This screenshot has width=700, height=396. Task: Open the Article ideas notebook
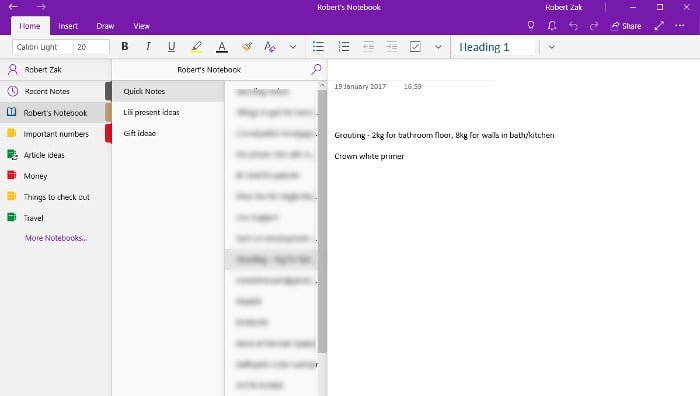(55, 154)
